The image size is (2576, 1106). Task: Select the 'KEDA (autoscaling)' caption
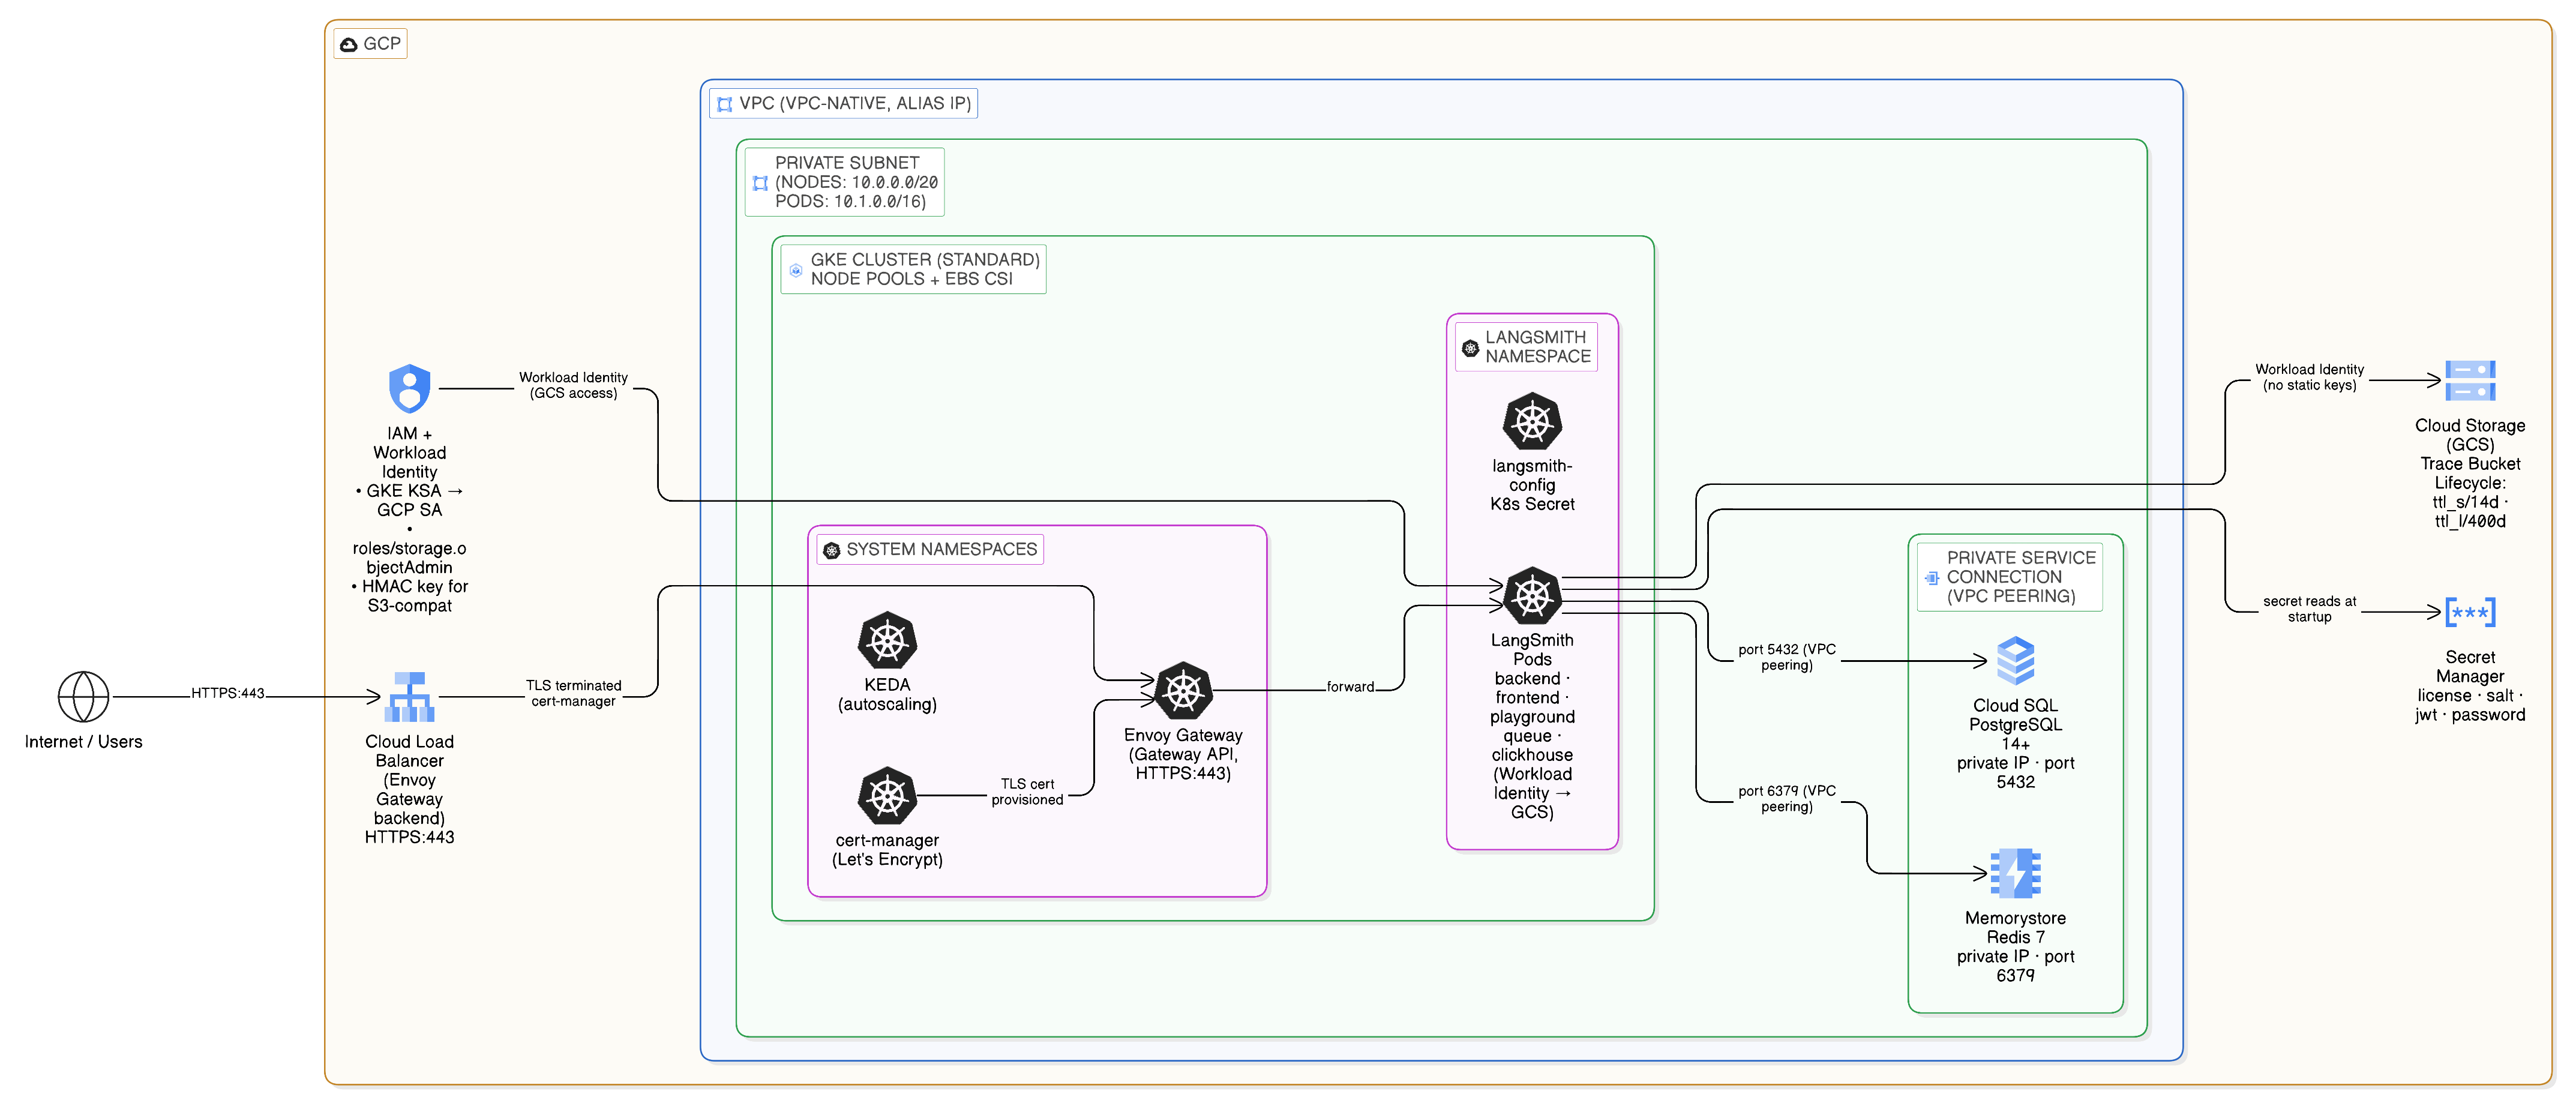pyautogui.click(x=887, y=695)
